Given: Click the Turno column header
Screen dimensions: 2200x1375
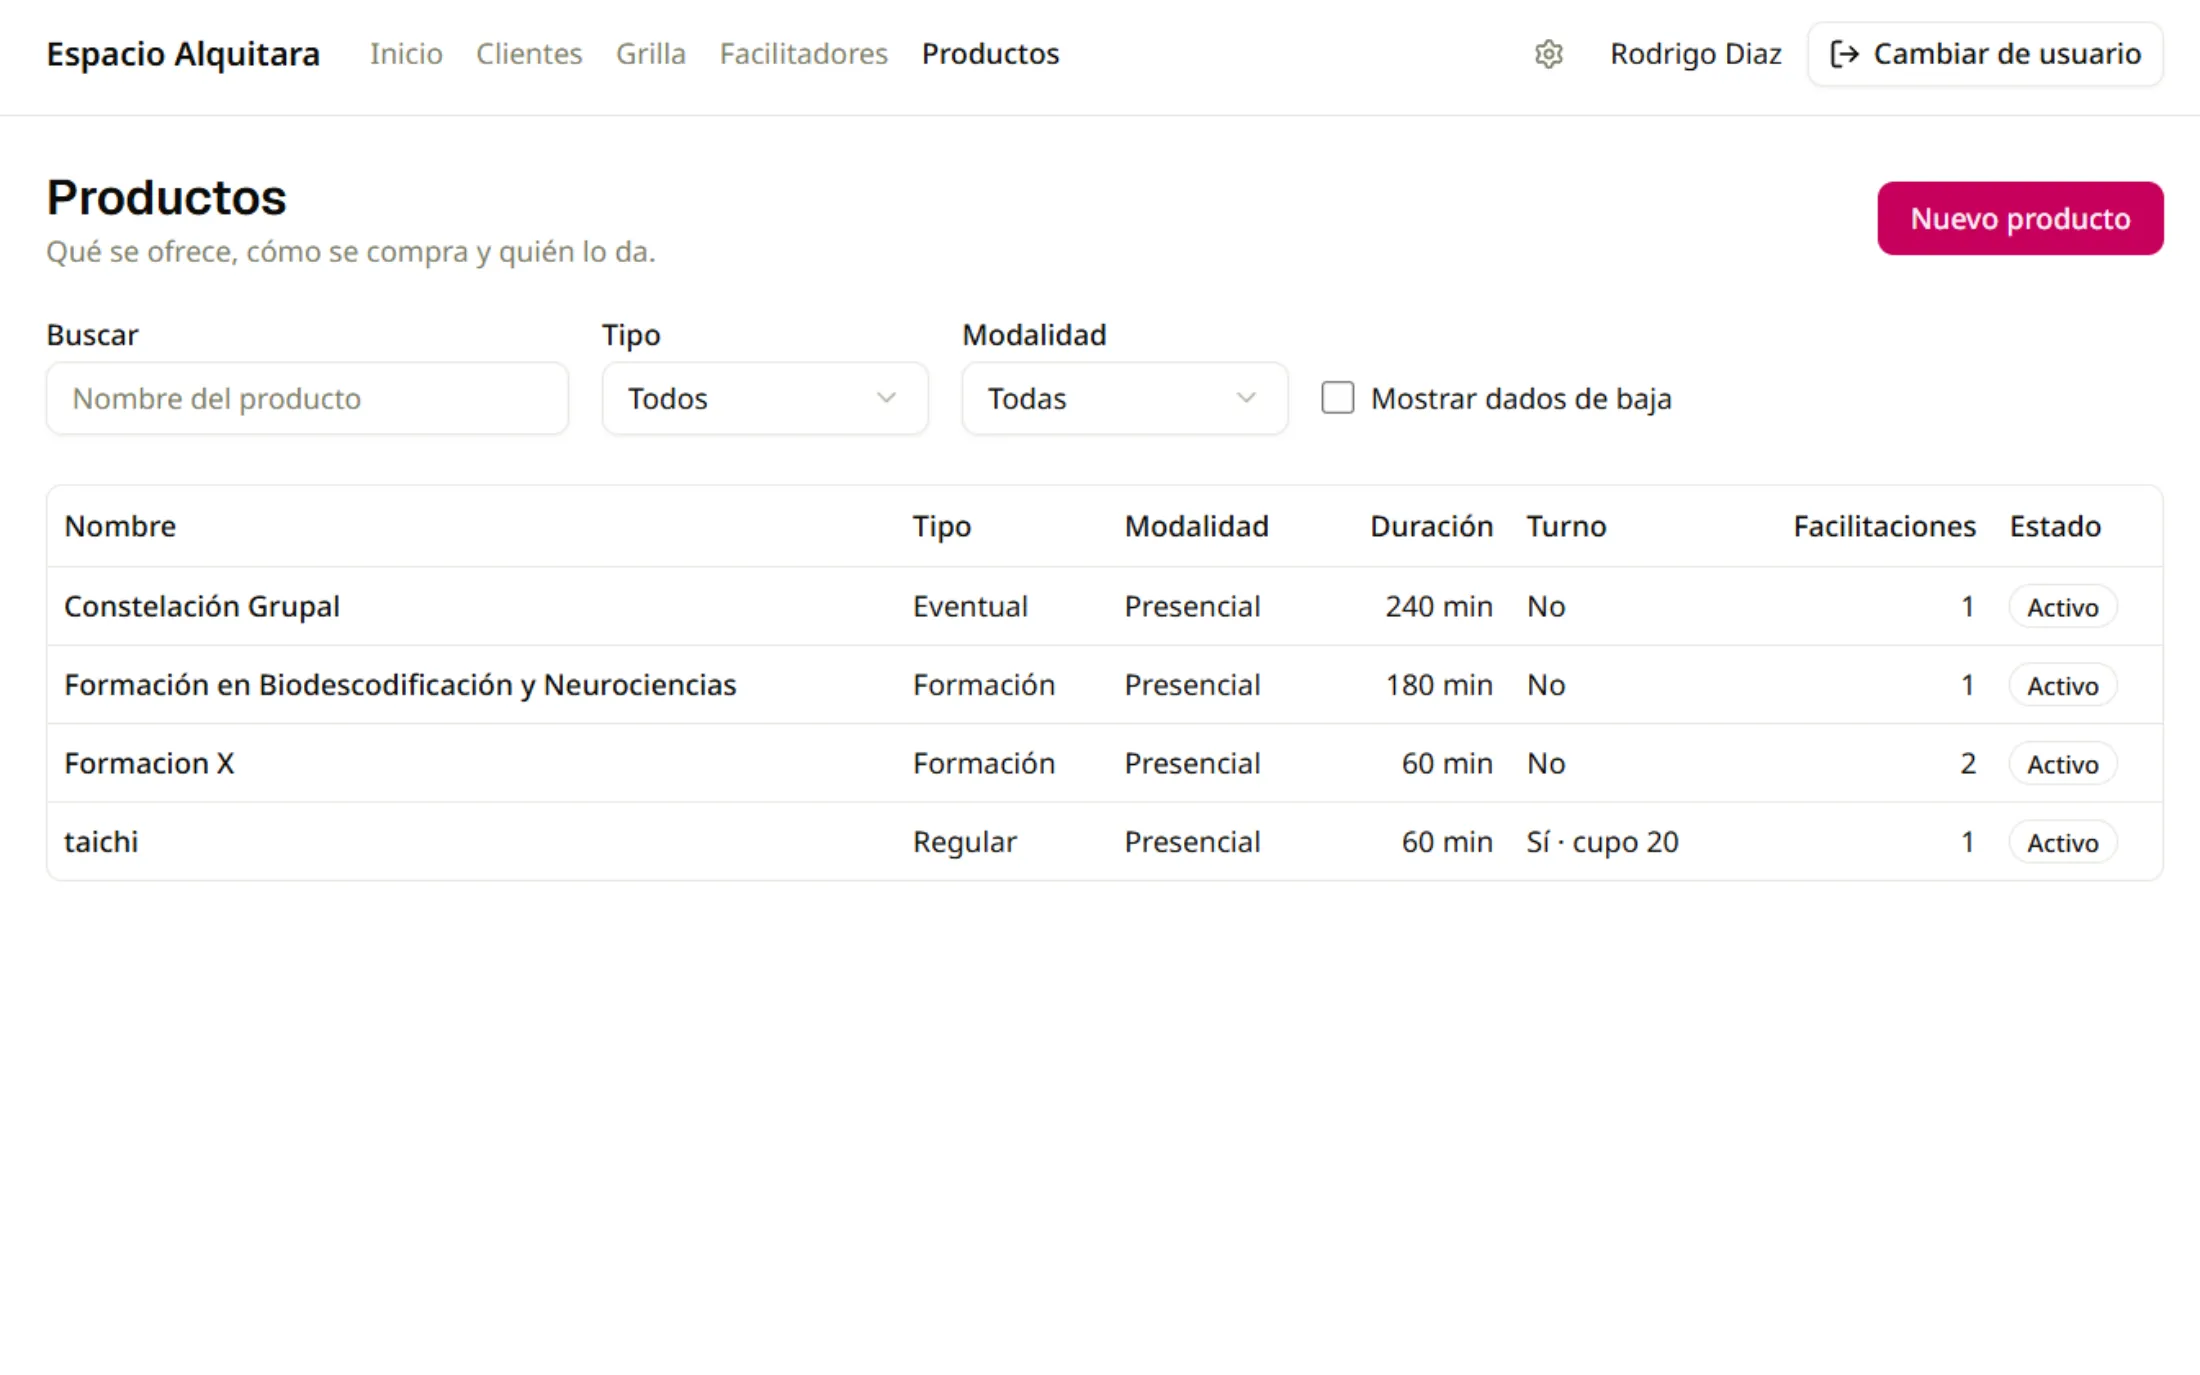Looking at the screenshot, I should 1566,526.
